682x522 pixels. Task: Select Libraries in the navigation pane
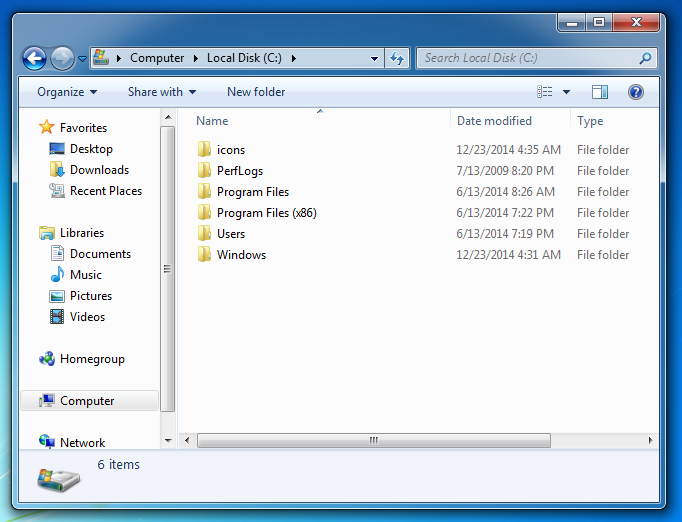coord(82,233)
